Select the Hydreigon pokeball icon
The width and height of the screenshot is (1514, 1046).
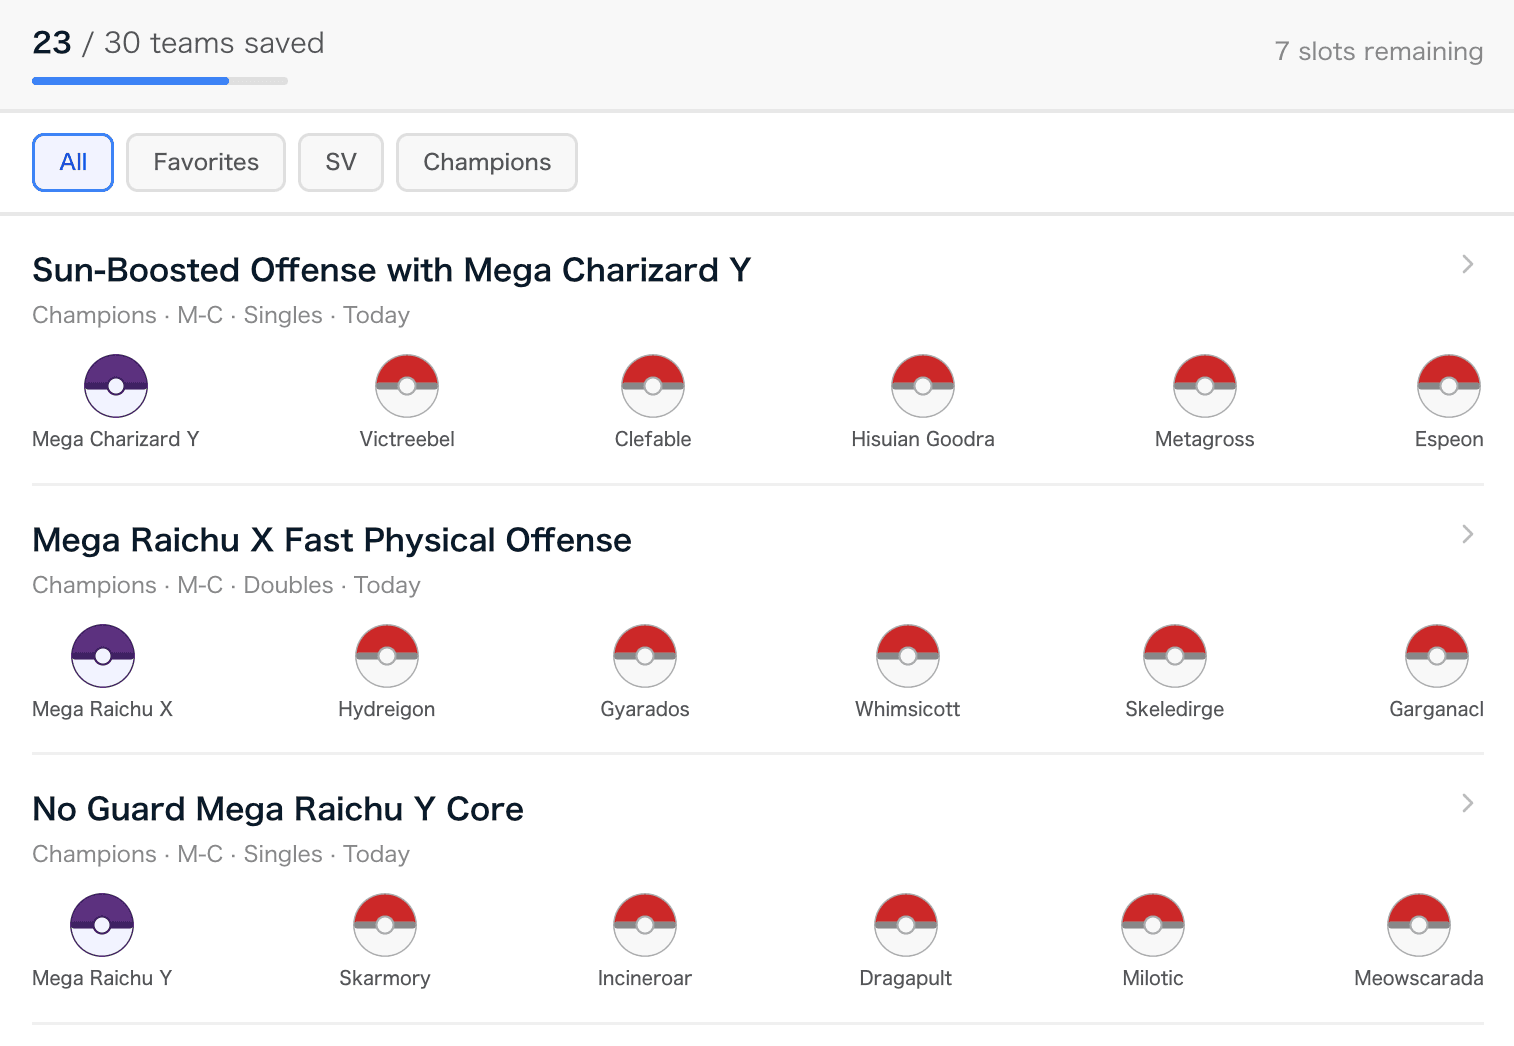point(387,655)
